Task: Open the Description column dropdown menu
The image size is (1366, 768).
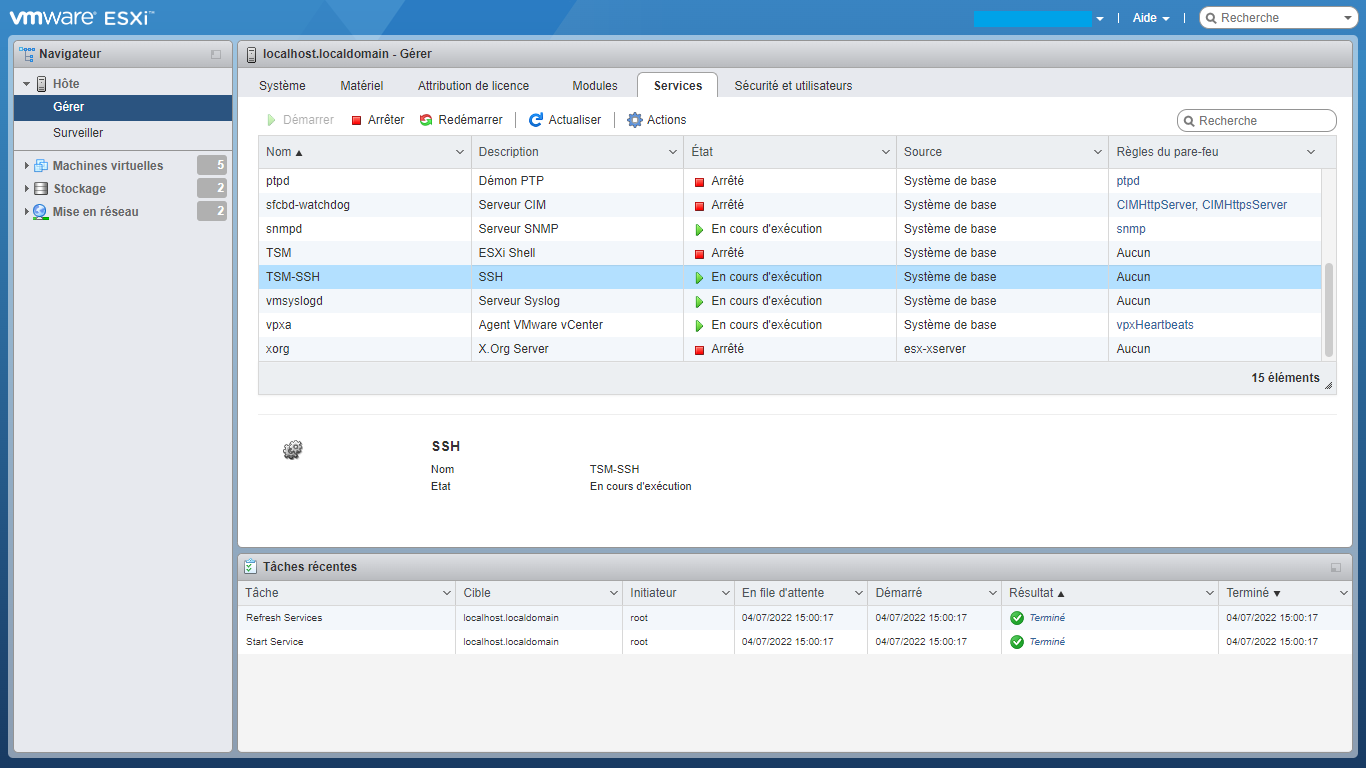Action: coord(673,152)
